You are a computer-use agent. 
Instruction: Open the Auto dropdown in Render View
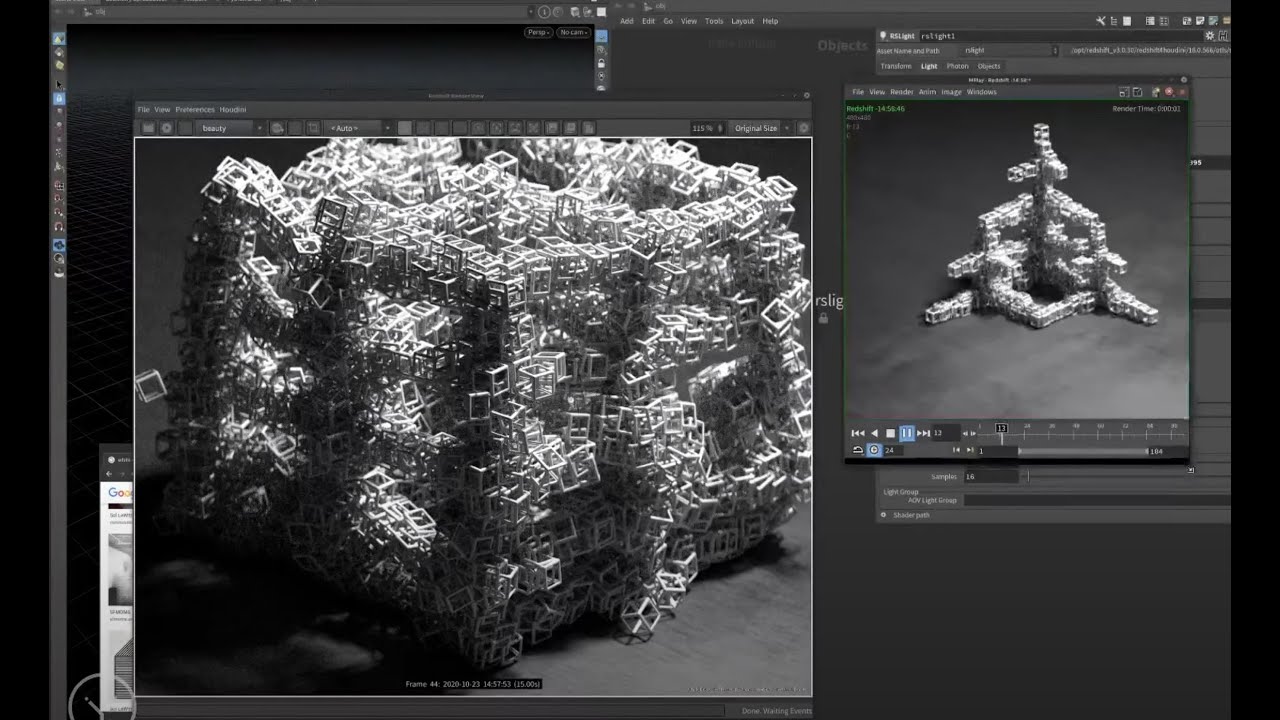coord(360,128)
